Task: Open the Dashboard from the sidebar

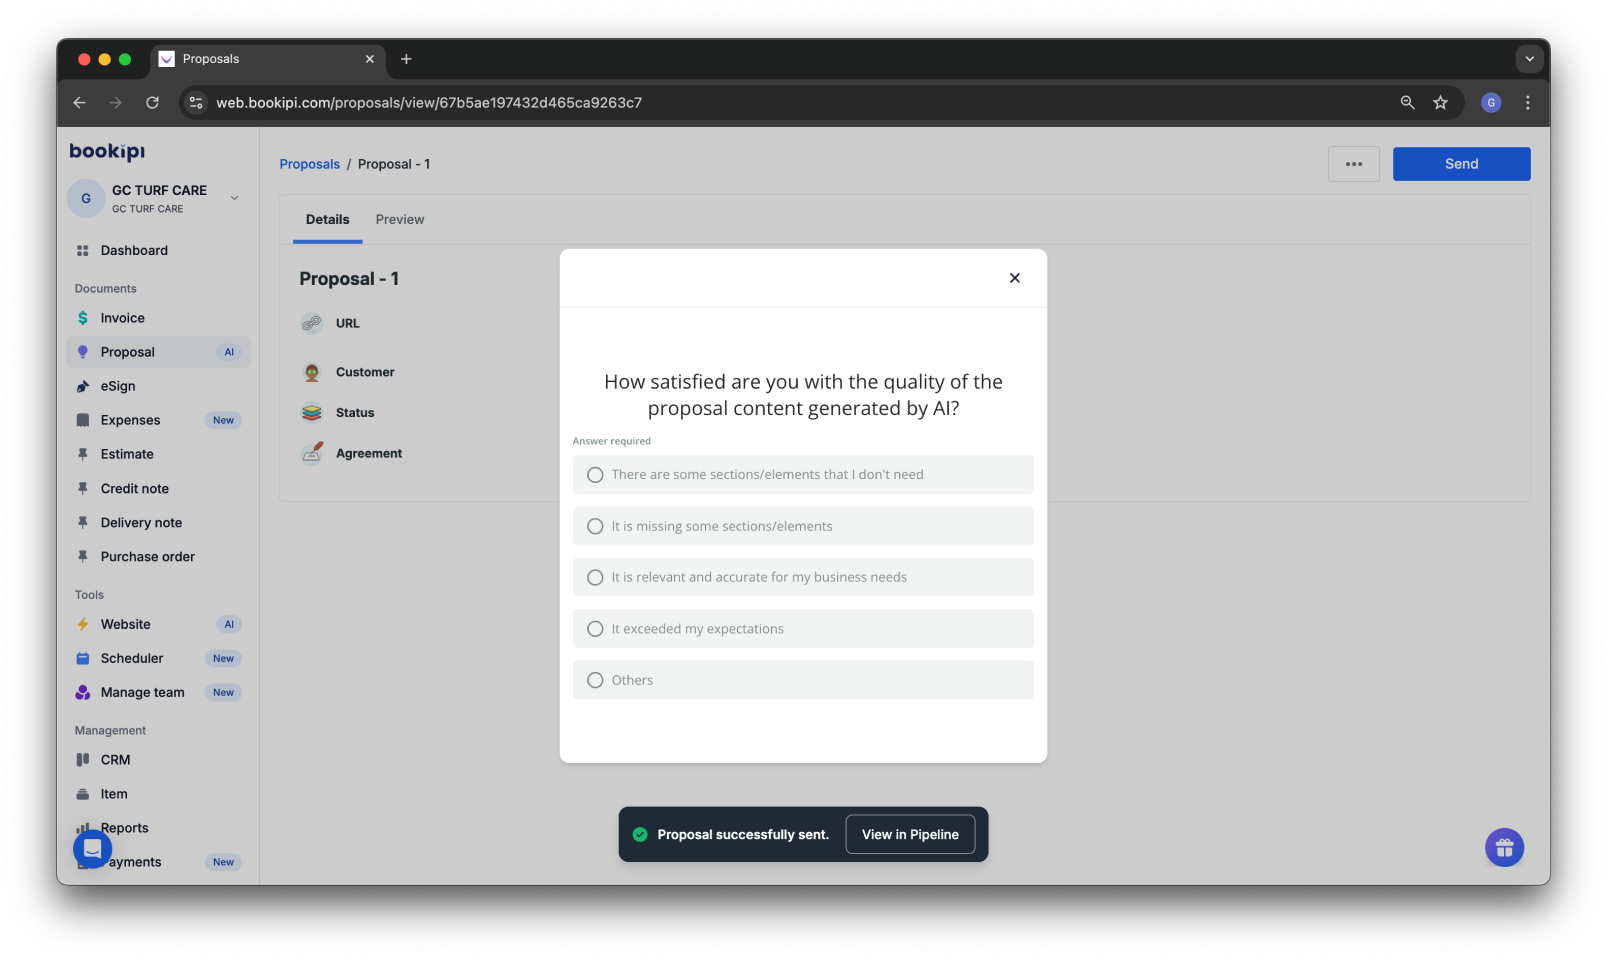Action: click(133, 250)
